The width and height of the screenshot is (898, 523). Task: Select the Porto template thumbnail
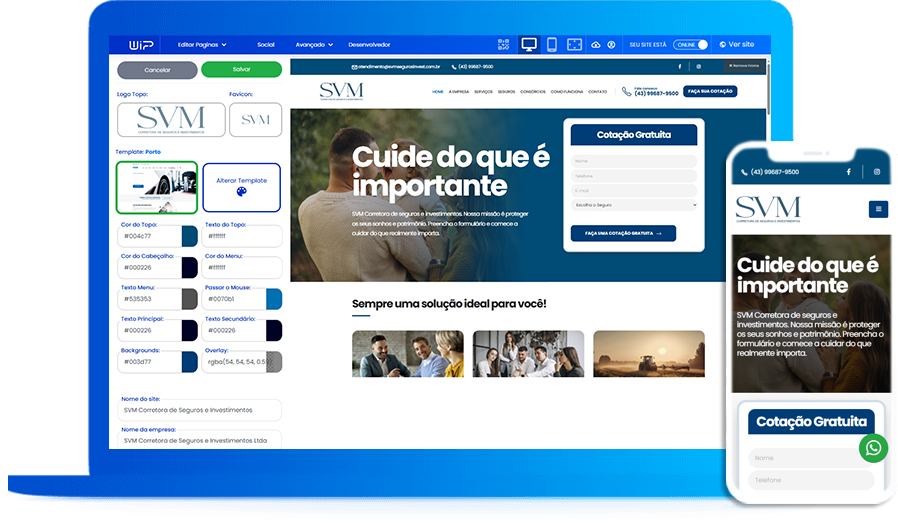click(157, 187)
